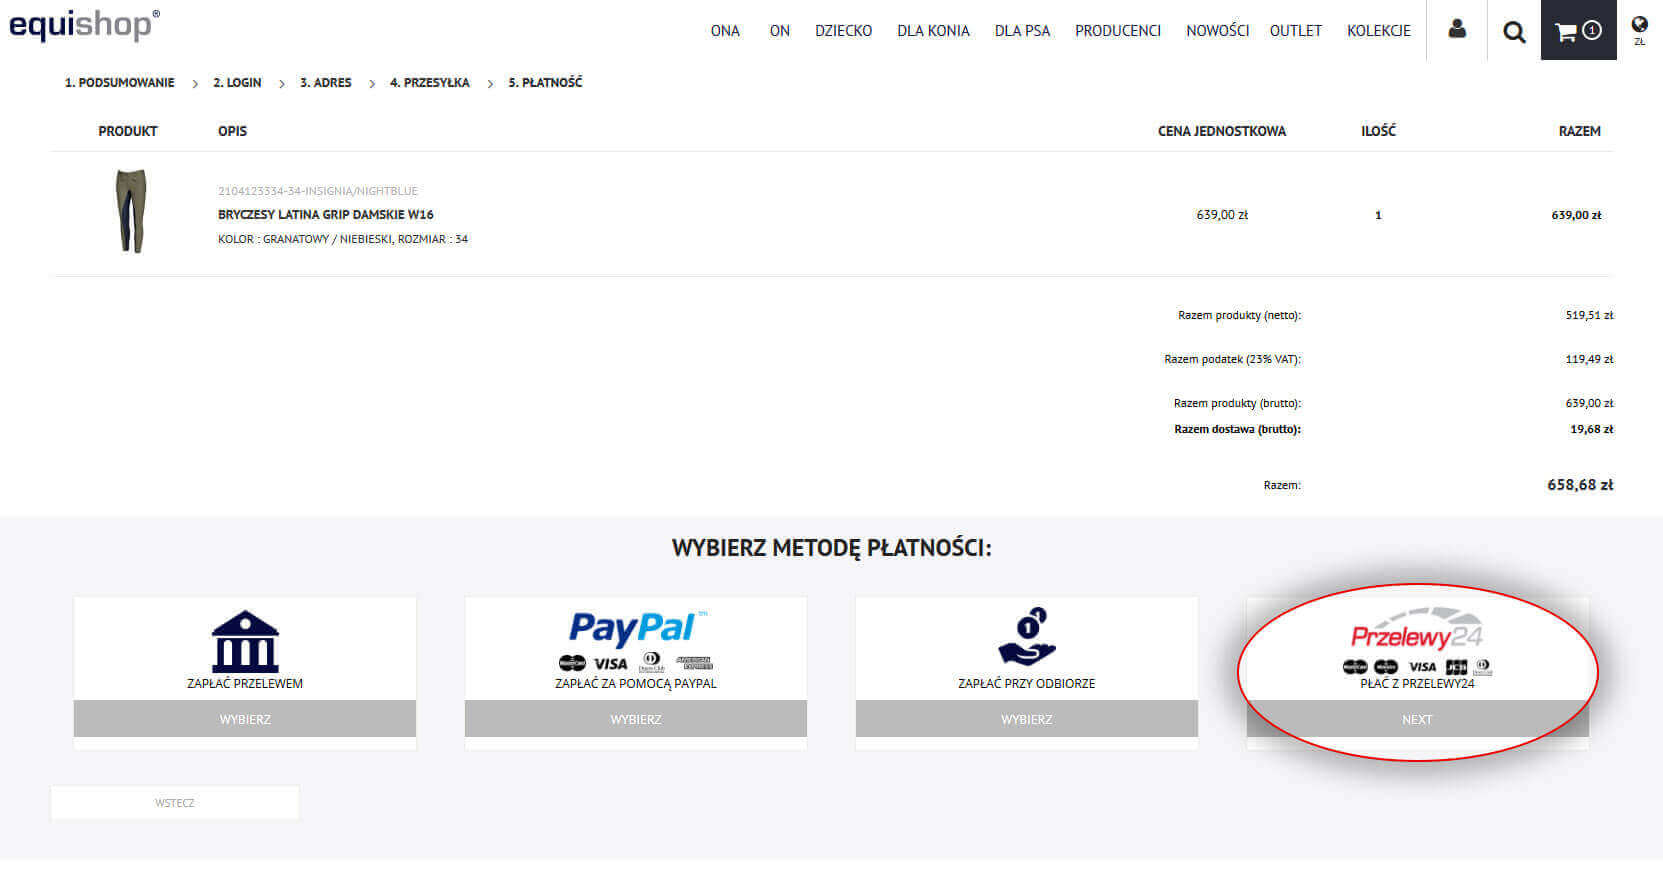Viewport: 1663px width, 873px height.
Task: Click NEXT under Przelewy24
Action: pos(1417,719)
